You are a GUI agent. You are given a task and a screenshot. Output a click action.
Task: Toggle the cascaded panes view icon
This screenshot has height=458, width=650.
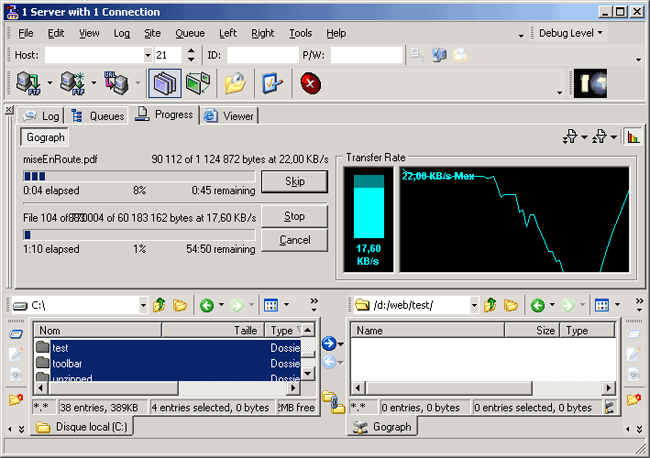165,83
